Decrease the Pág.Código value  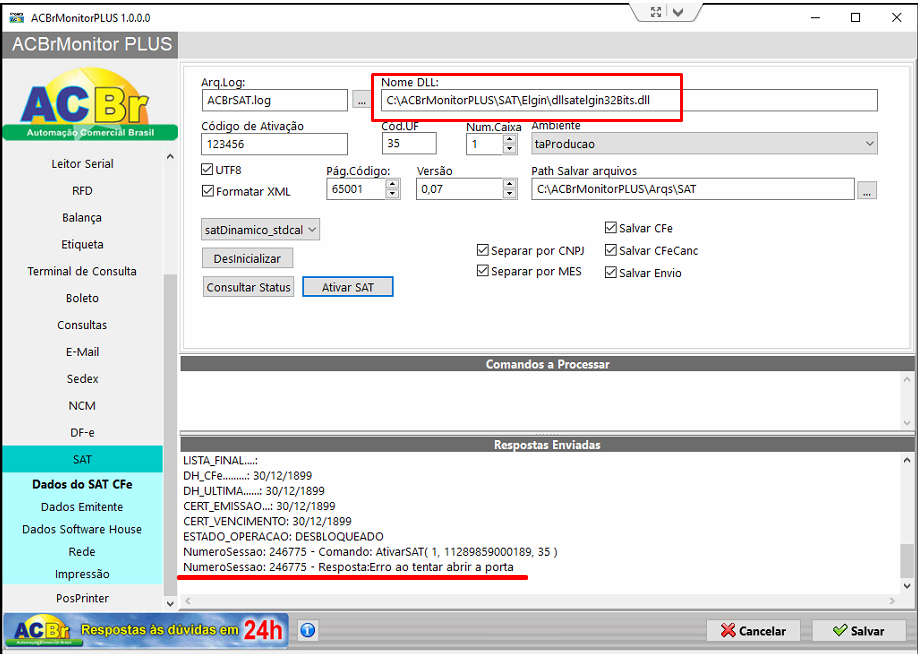click(393, 194)
